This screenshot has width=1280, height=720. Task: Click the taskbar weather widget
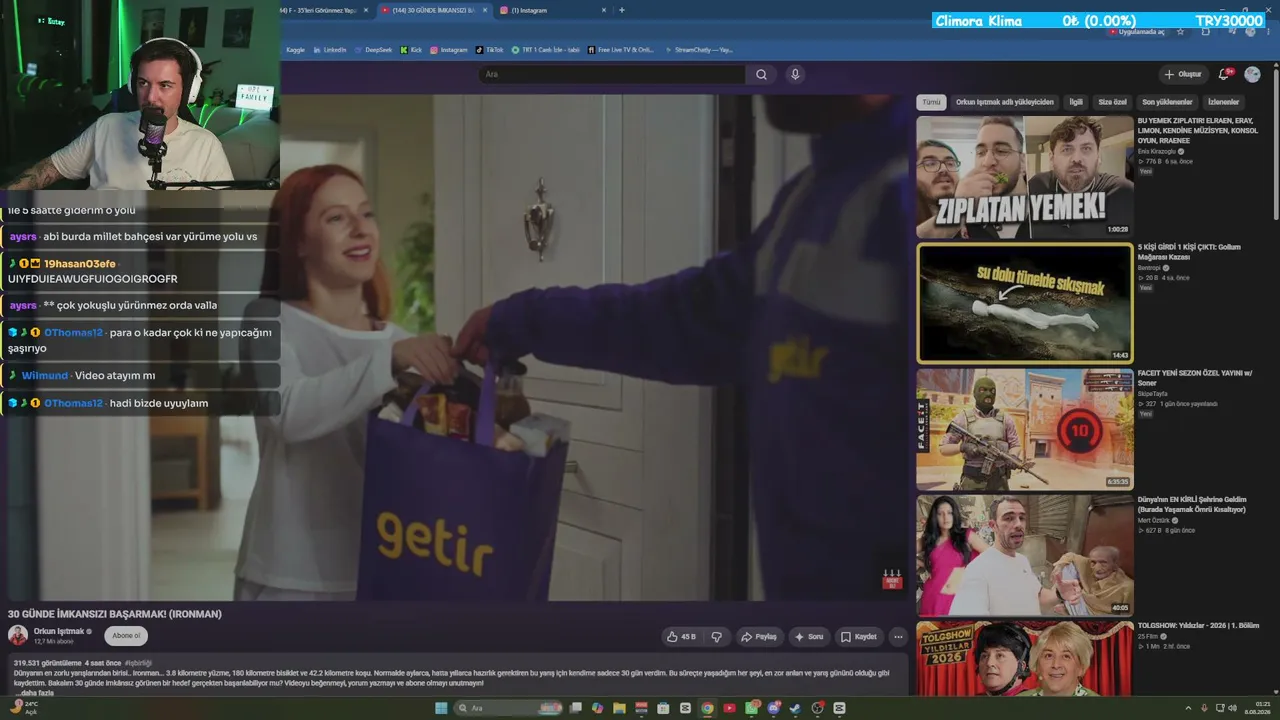(23, 708)
